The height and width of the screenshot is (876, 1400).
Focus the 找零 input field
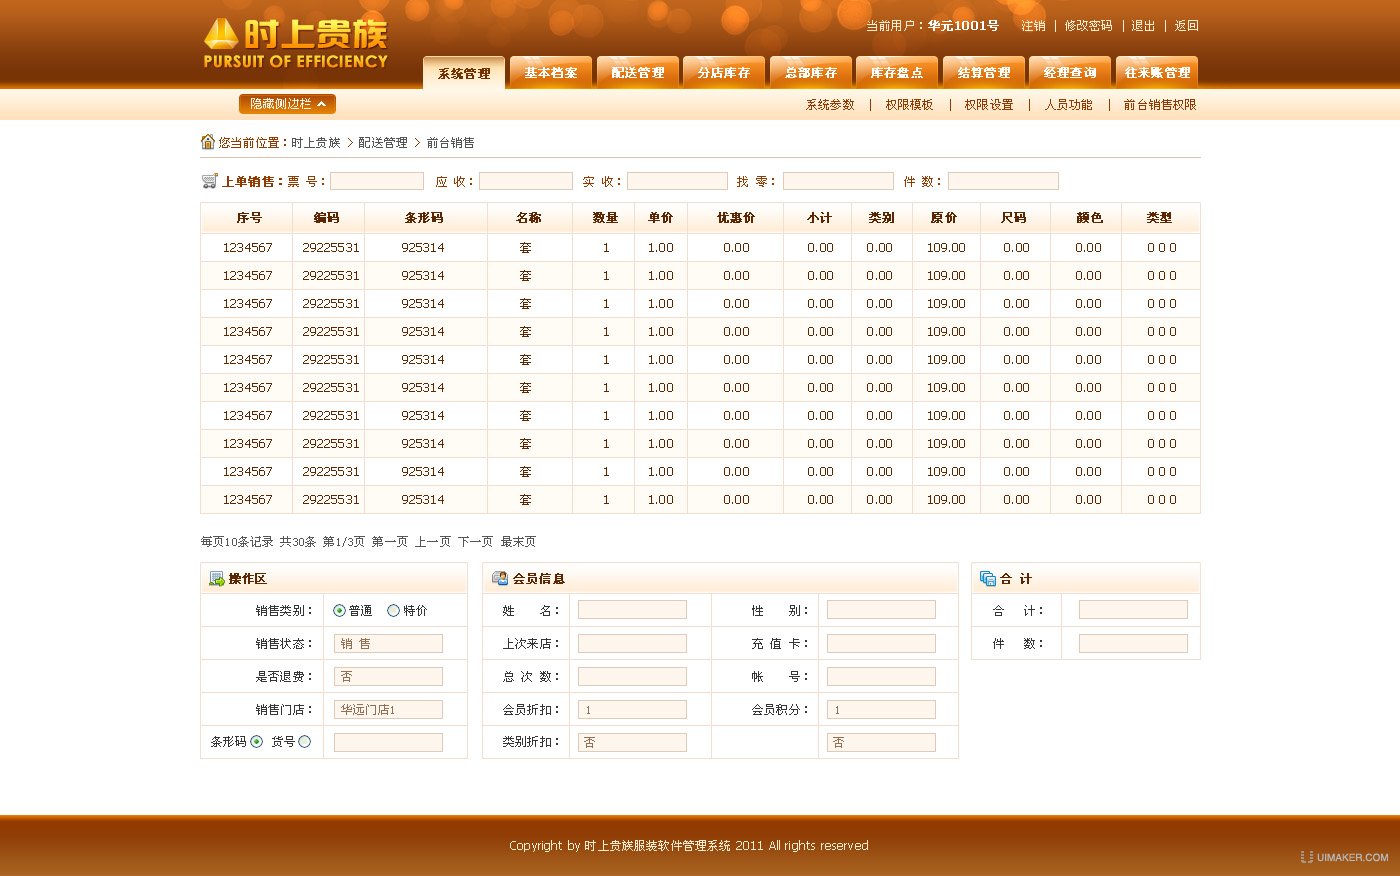(x=838, y=181)
